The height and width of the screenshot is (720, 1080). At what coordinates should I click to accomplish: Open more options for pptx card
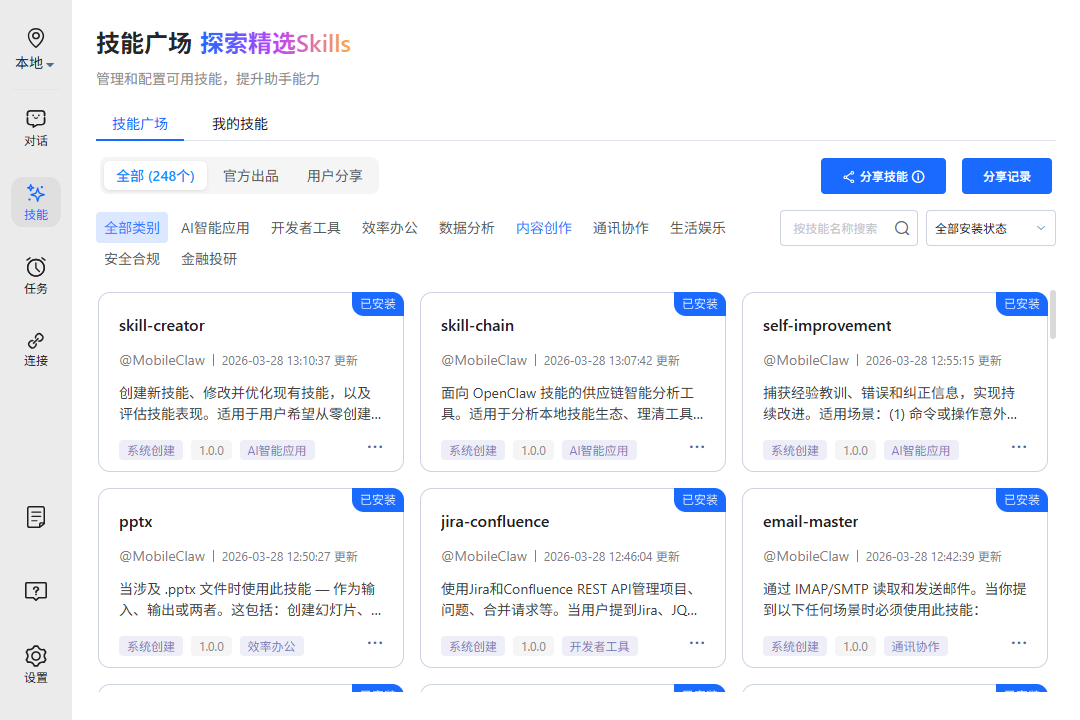click(x=375, y=643)
